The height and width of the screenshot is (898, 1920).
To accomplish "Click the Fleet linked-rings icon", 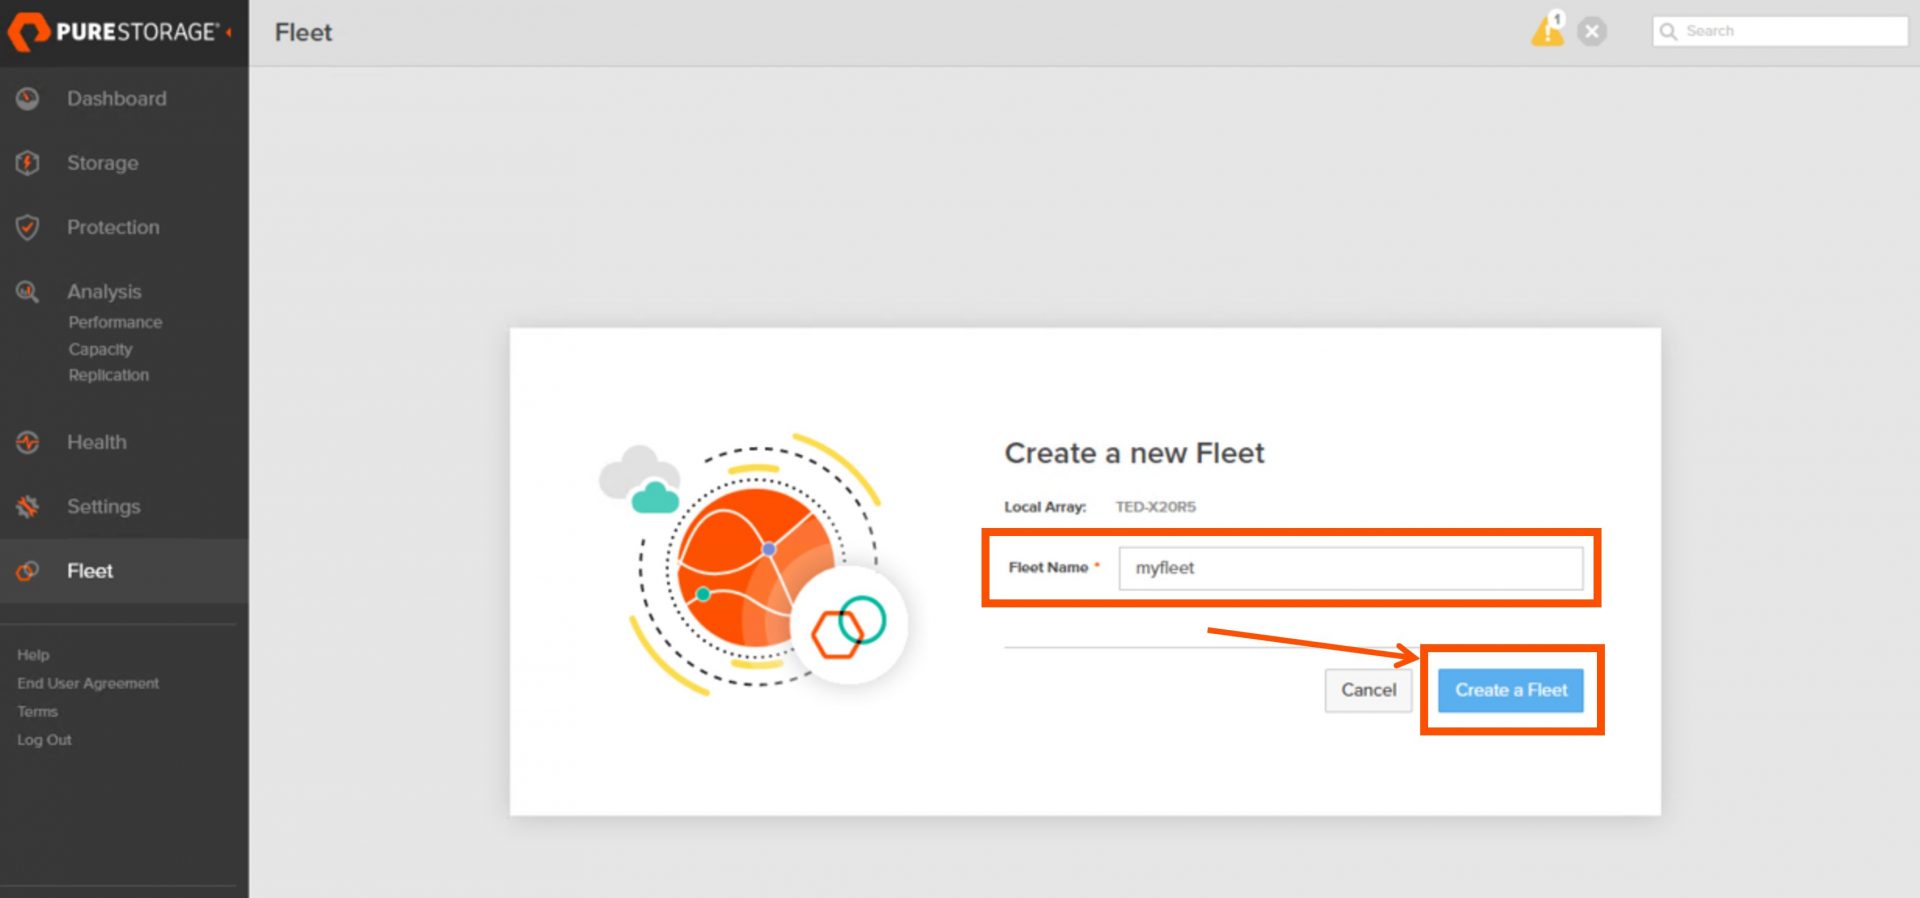I will coord(28,571).
